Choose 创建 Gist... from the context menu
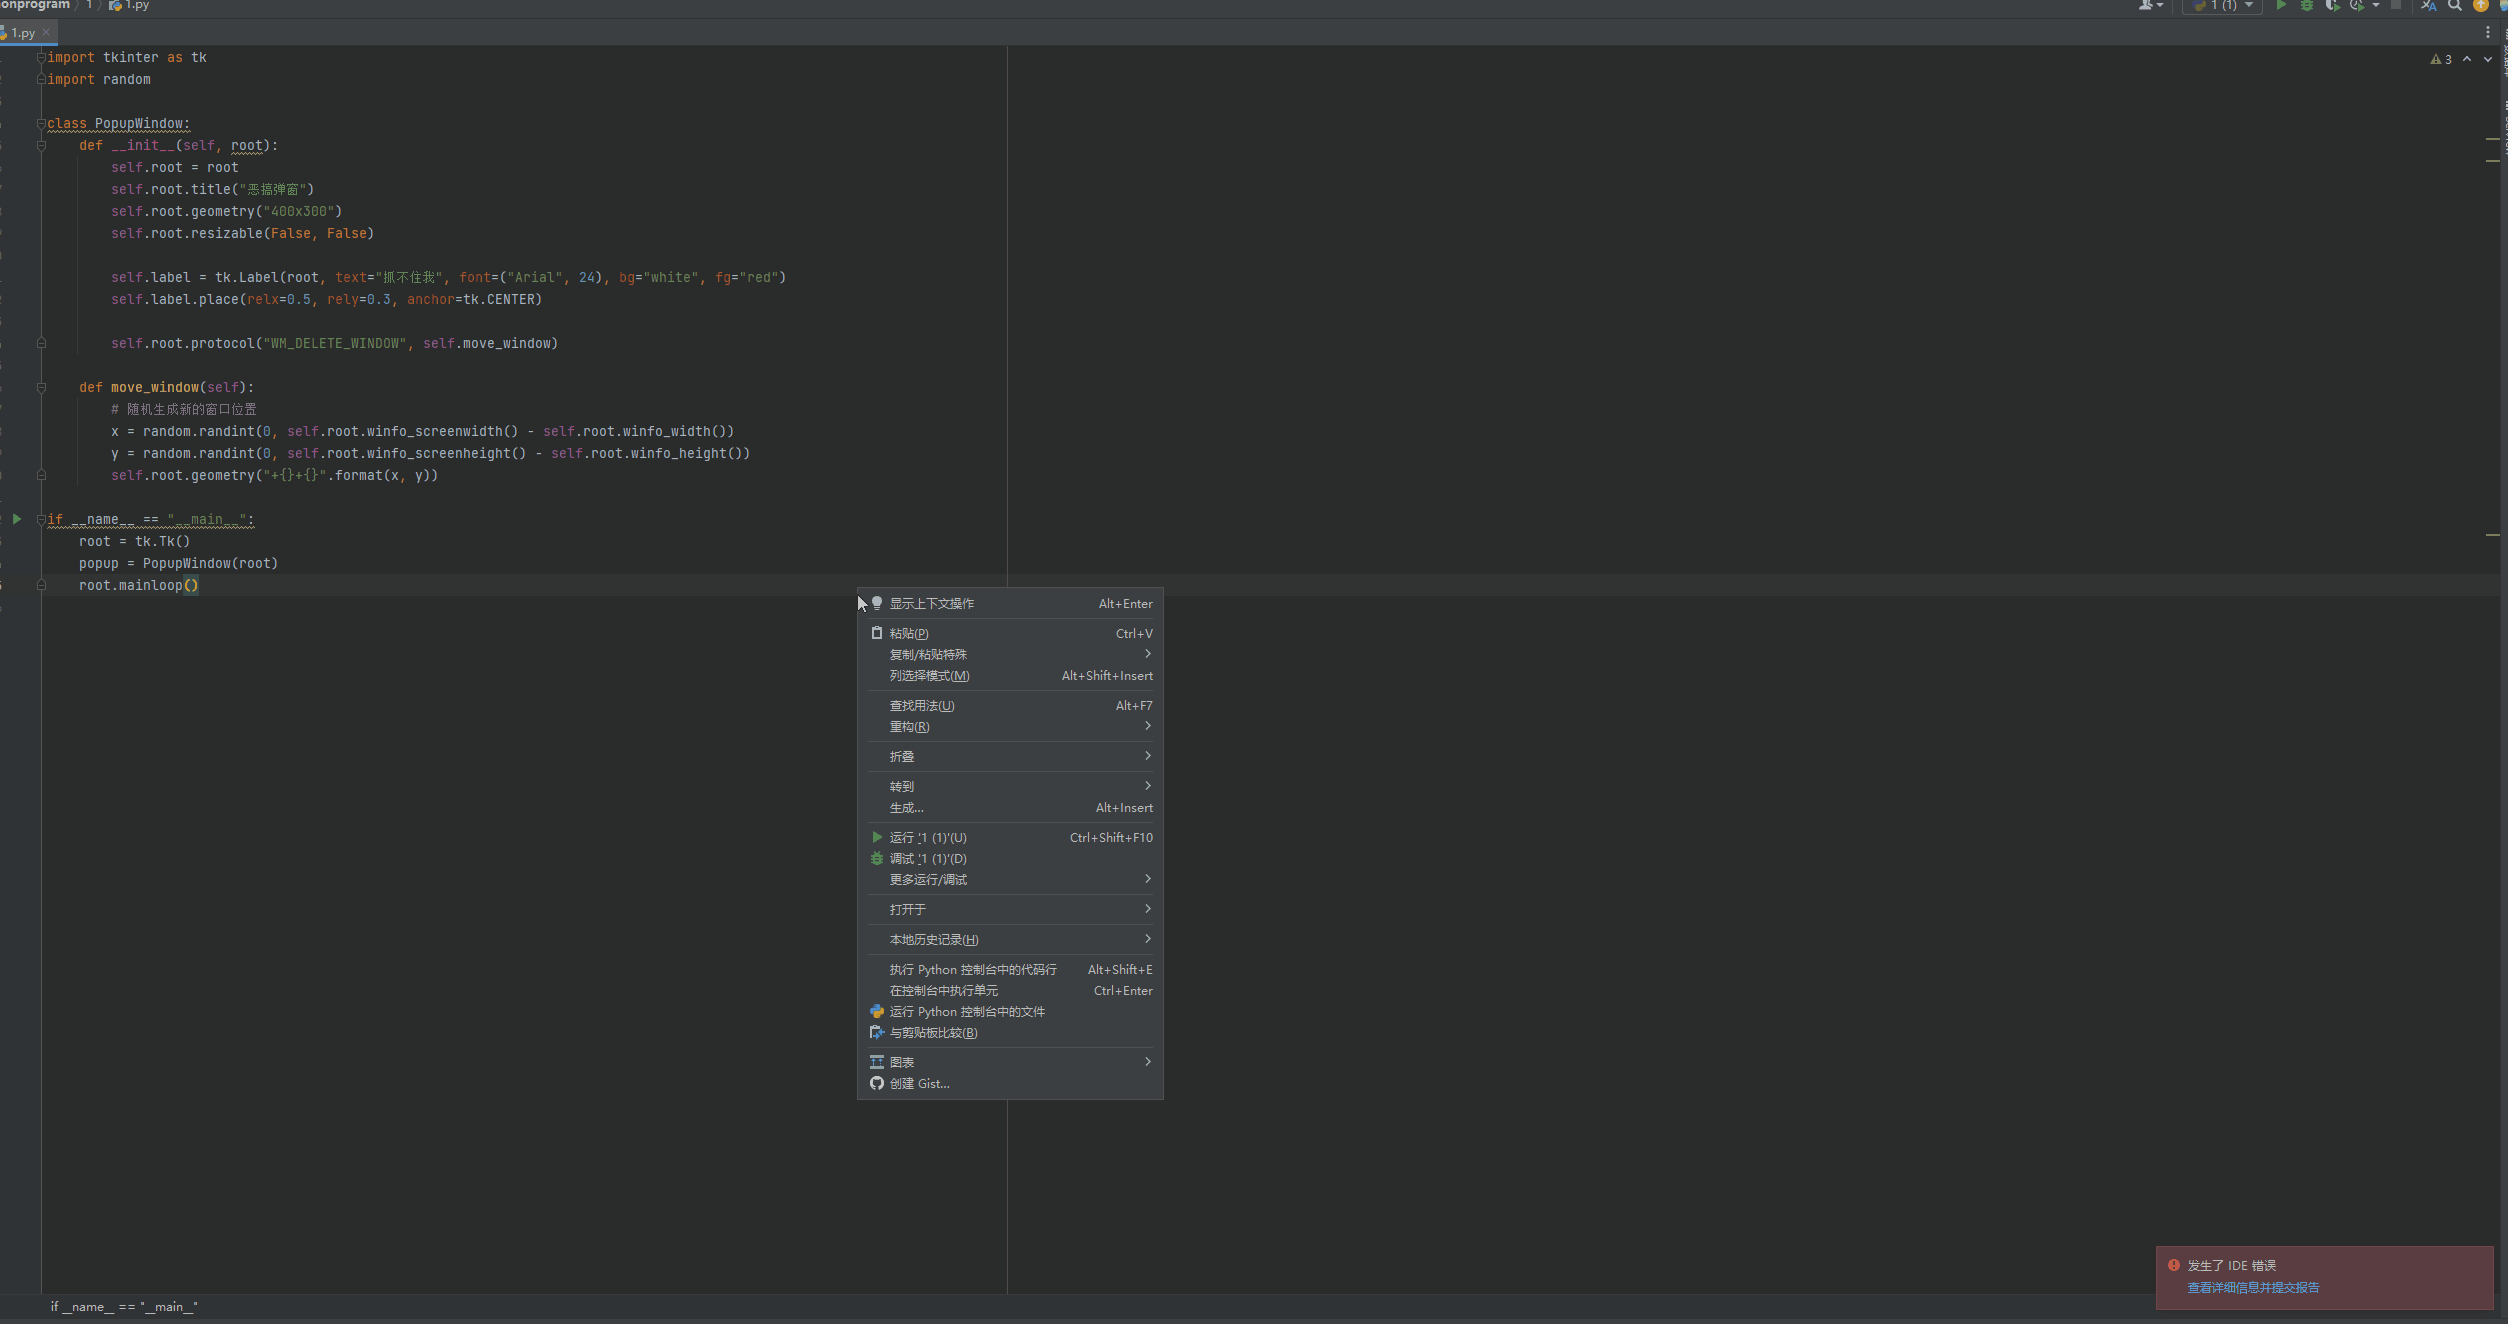2508x1324 pixels. [1010, 1084]
